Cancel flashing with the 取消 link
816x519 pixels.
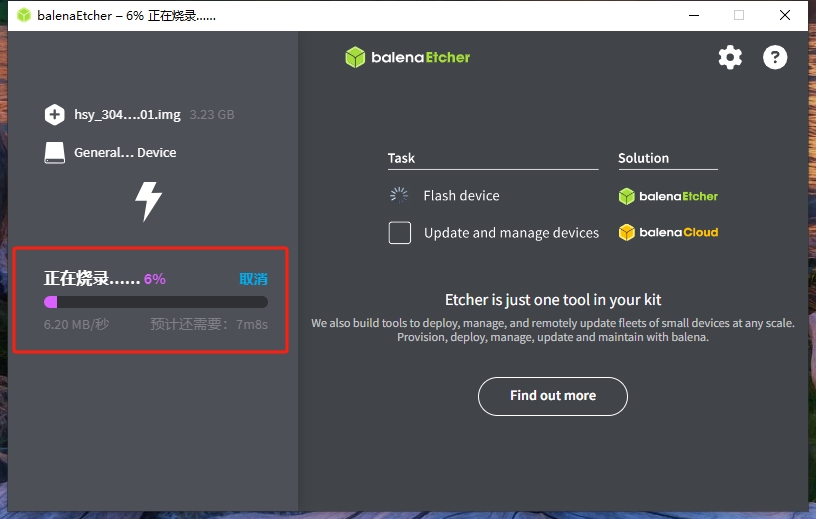(x=253, y=279)
